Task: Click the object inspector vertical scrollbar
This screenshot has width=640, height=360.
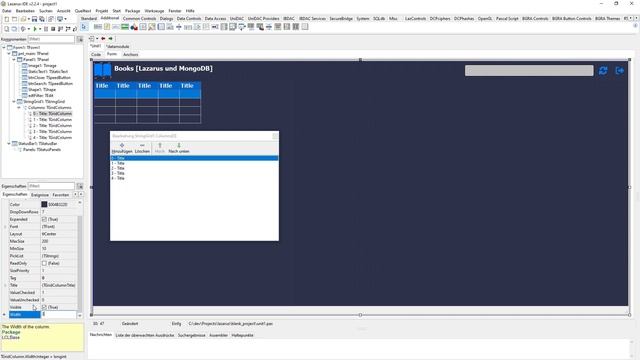Action: click(80, 259)
